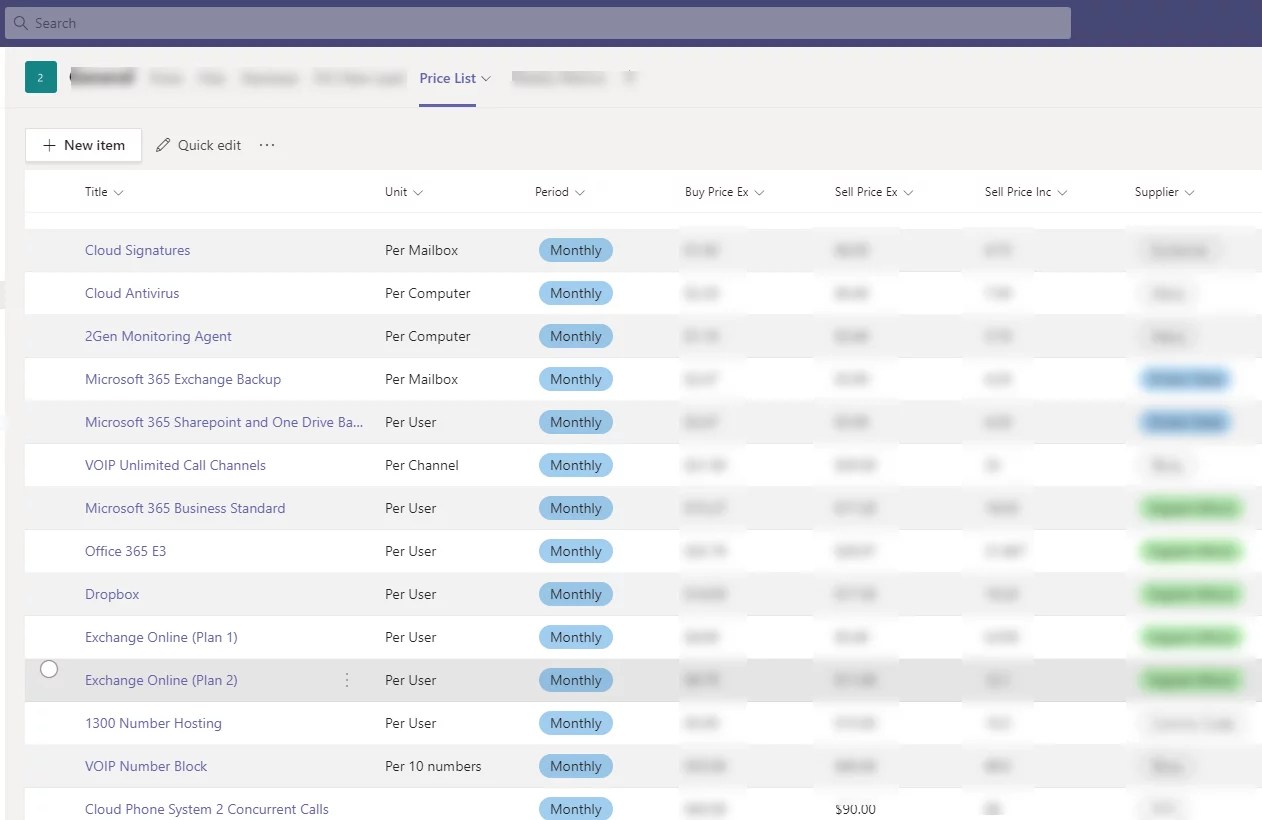Open the 2Gen Monitoring Agent item
This screenshot has height=820, width=1262.
(158, 336)
